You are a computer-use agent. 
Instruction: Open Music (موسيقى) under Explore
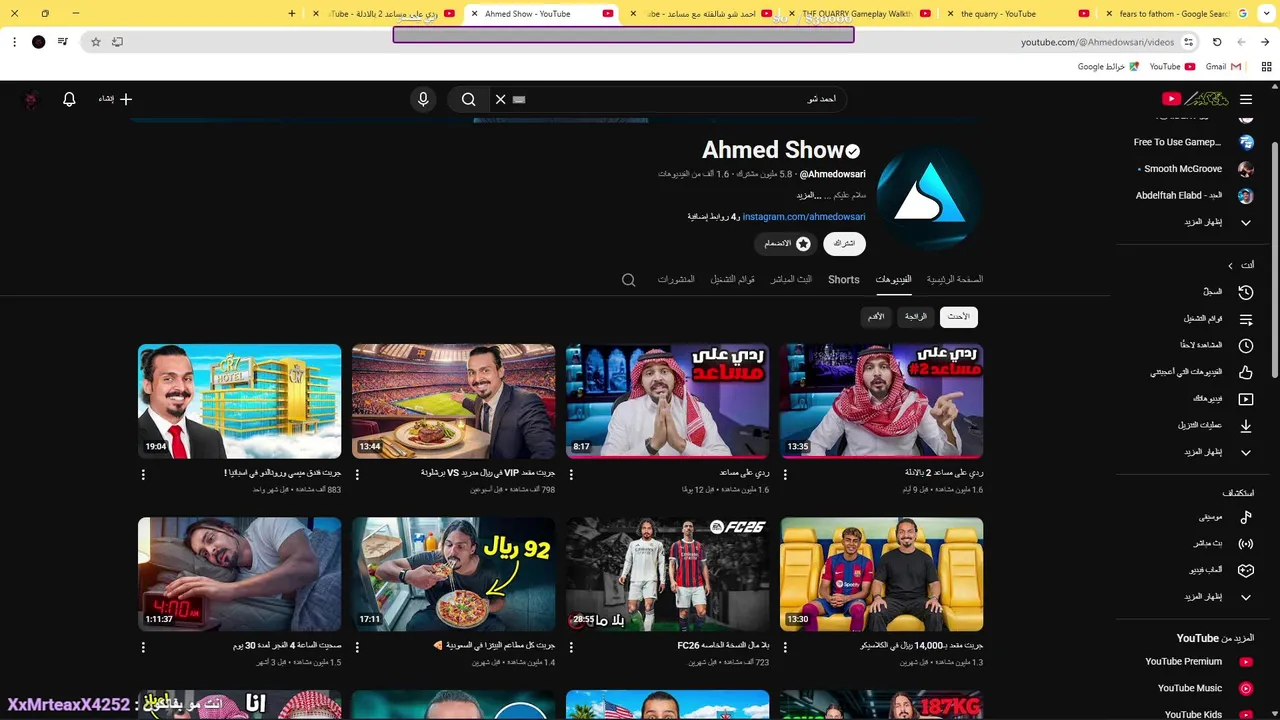click(1225, 517)
